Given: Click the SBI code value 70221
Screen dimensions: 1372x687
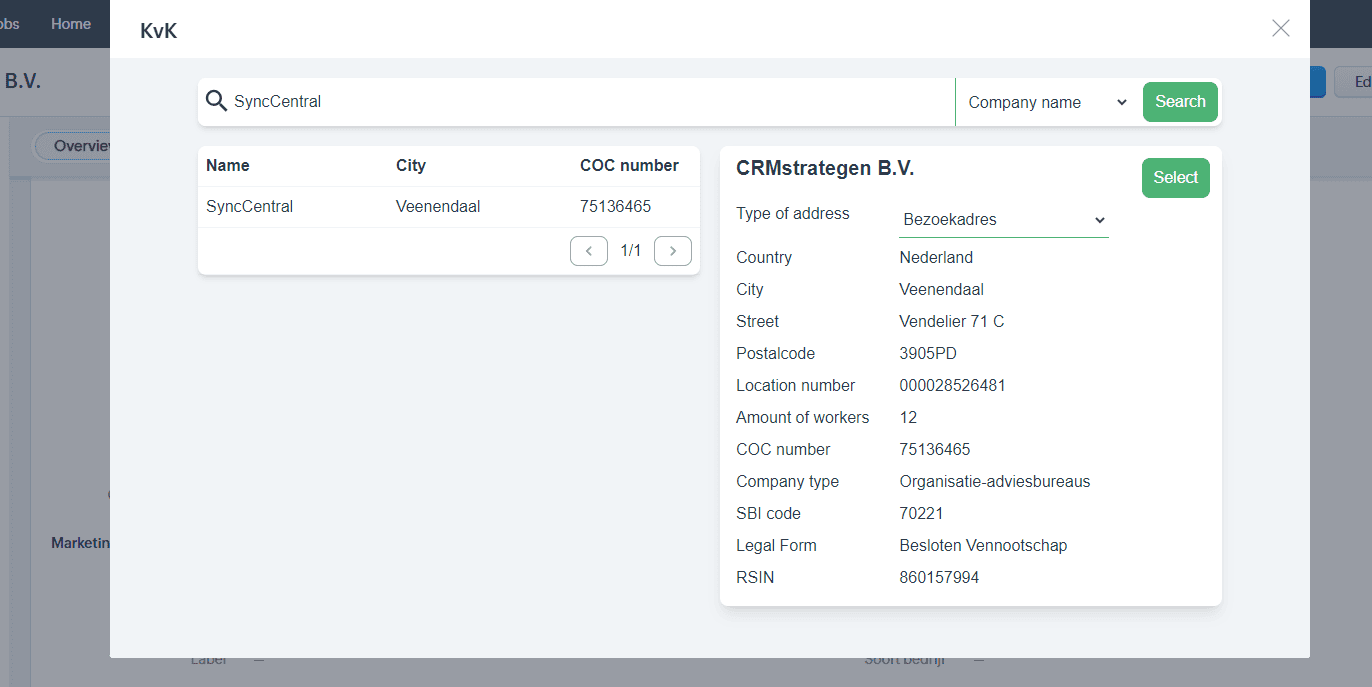Looking at the screenshot, I should [x=921, y=513].
